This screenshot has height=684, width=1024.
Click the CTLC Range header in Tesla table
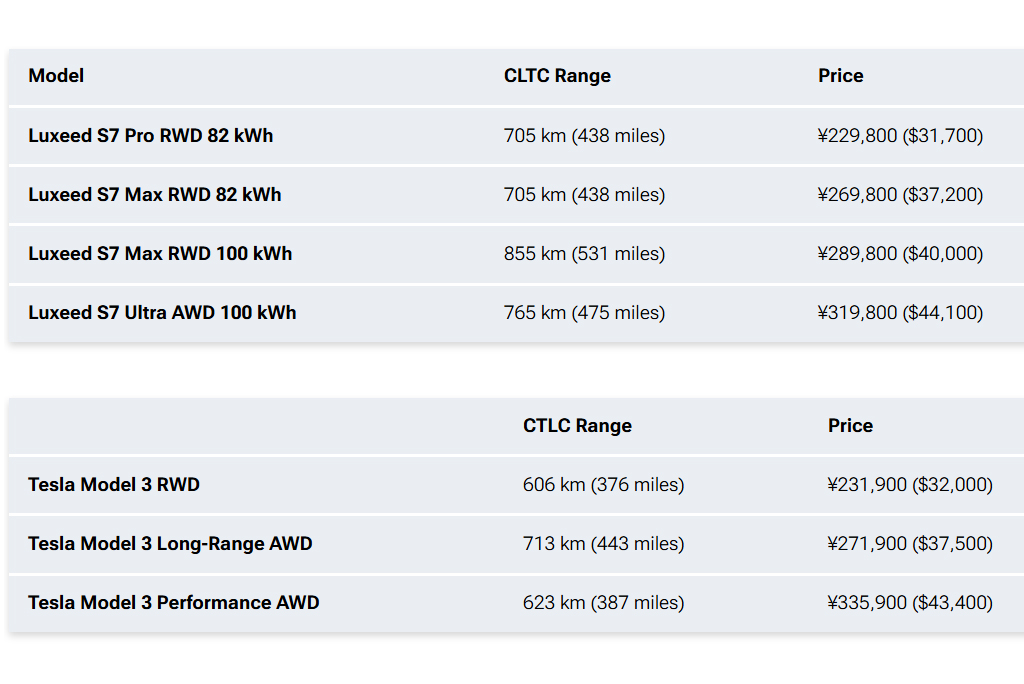click(x=577, y=426)
